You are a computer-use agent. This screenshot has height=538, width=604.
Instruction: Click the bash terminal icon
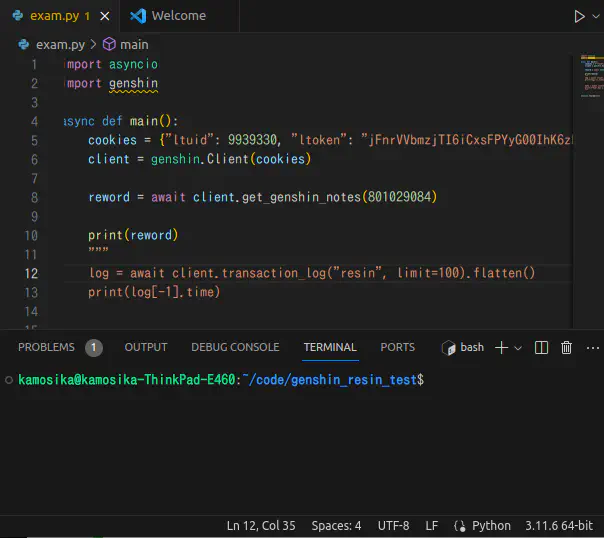point(450,347)
